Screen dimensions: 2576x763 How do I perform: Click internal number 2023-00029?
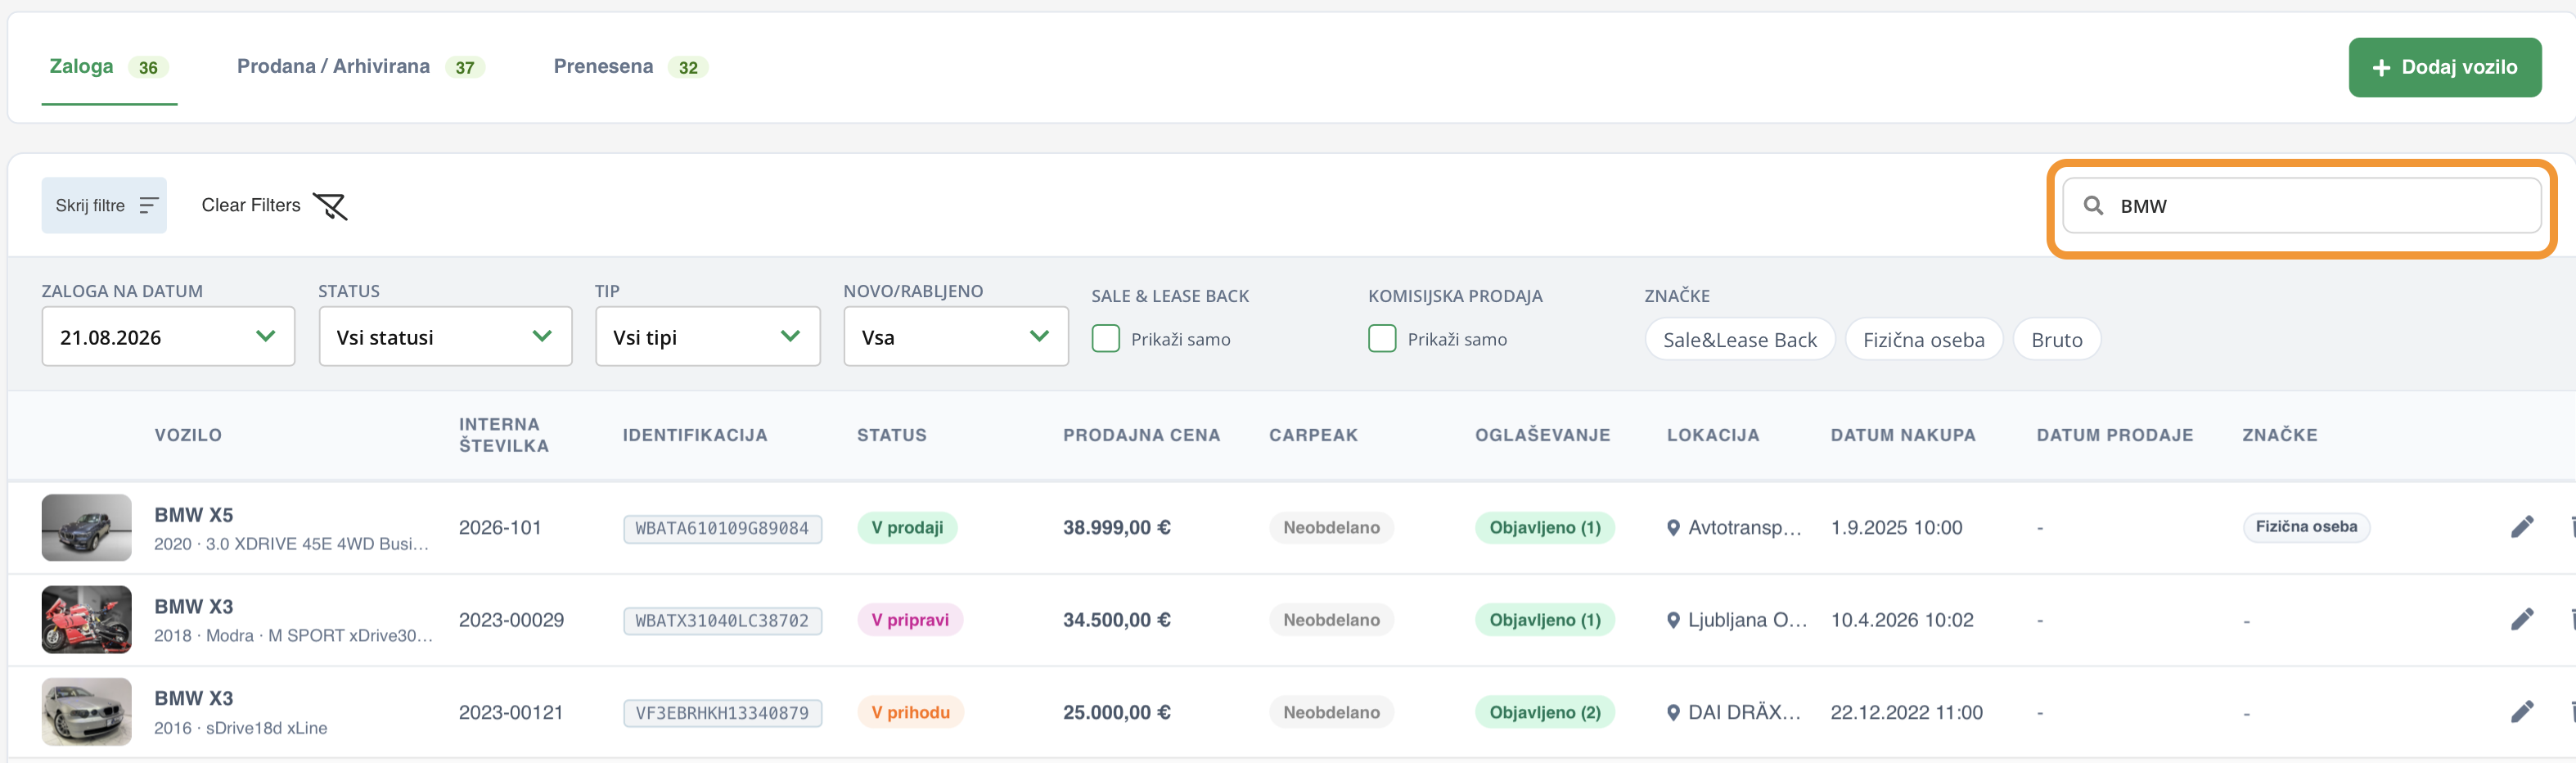coord(511,620)
